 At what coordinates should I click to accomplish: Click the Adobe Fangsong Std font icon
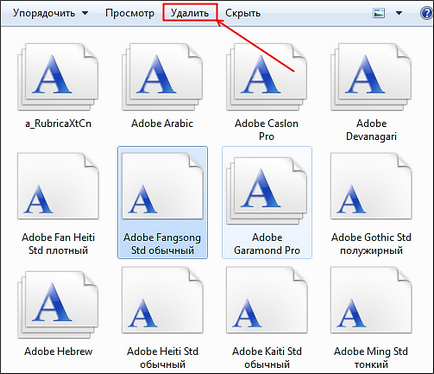162,186
